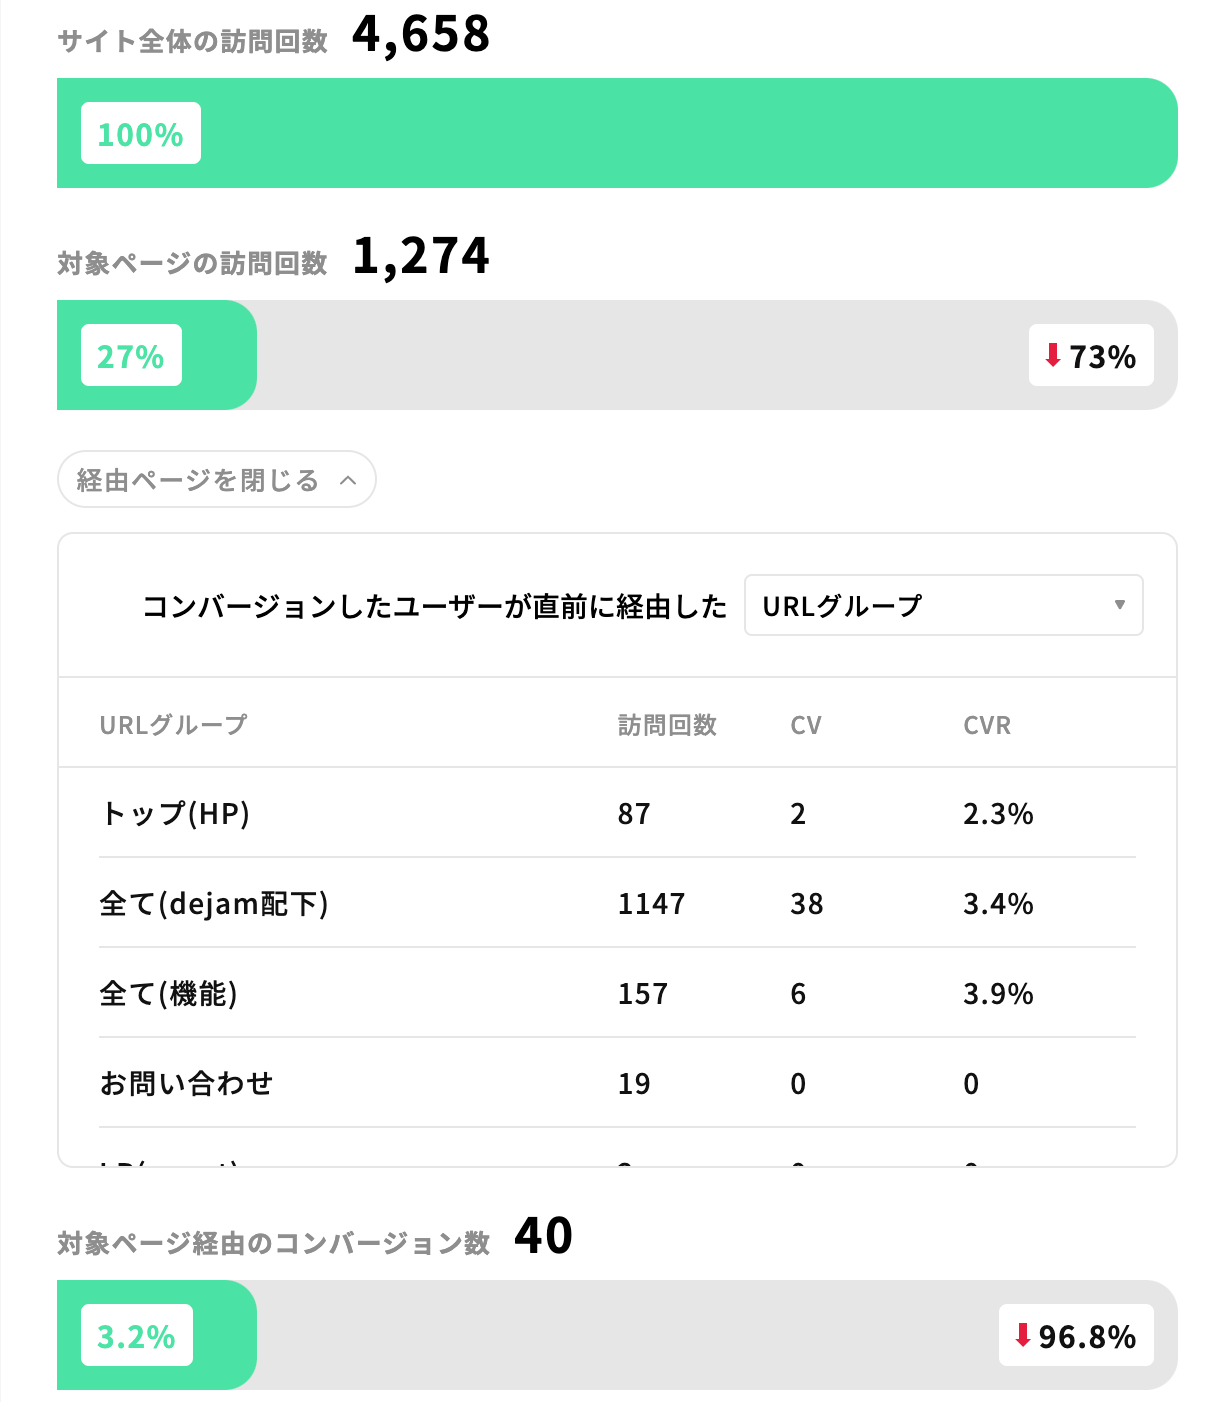Click the red decrease arrow beside 73%

coord(1051,355)
